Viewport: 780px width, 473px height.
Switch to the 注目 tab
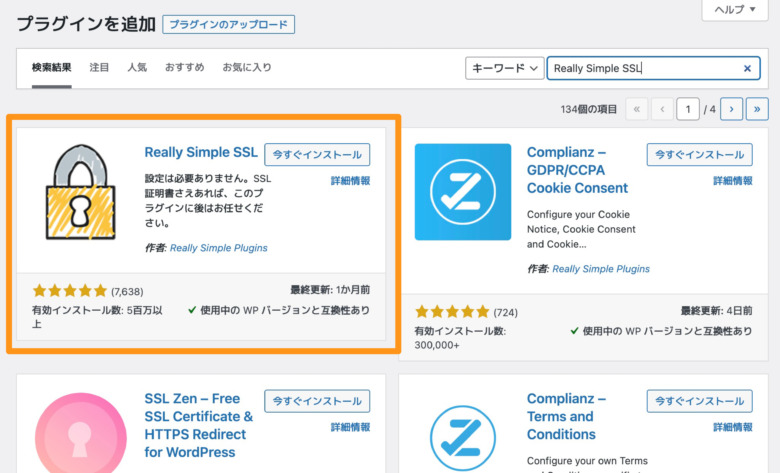pyautogui.click(x=99, y=67)
